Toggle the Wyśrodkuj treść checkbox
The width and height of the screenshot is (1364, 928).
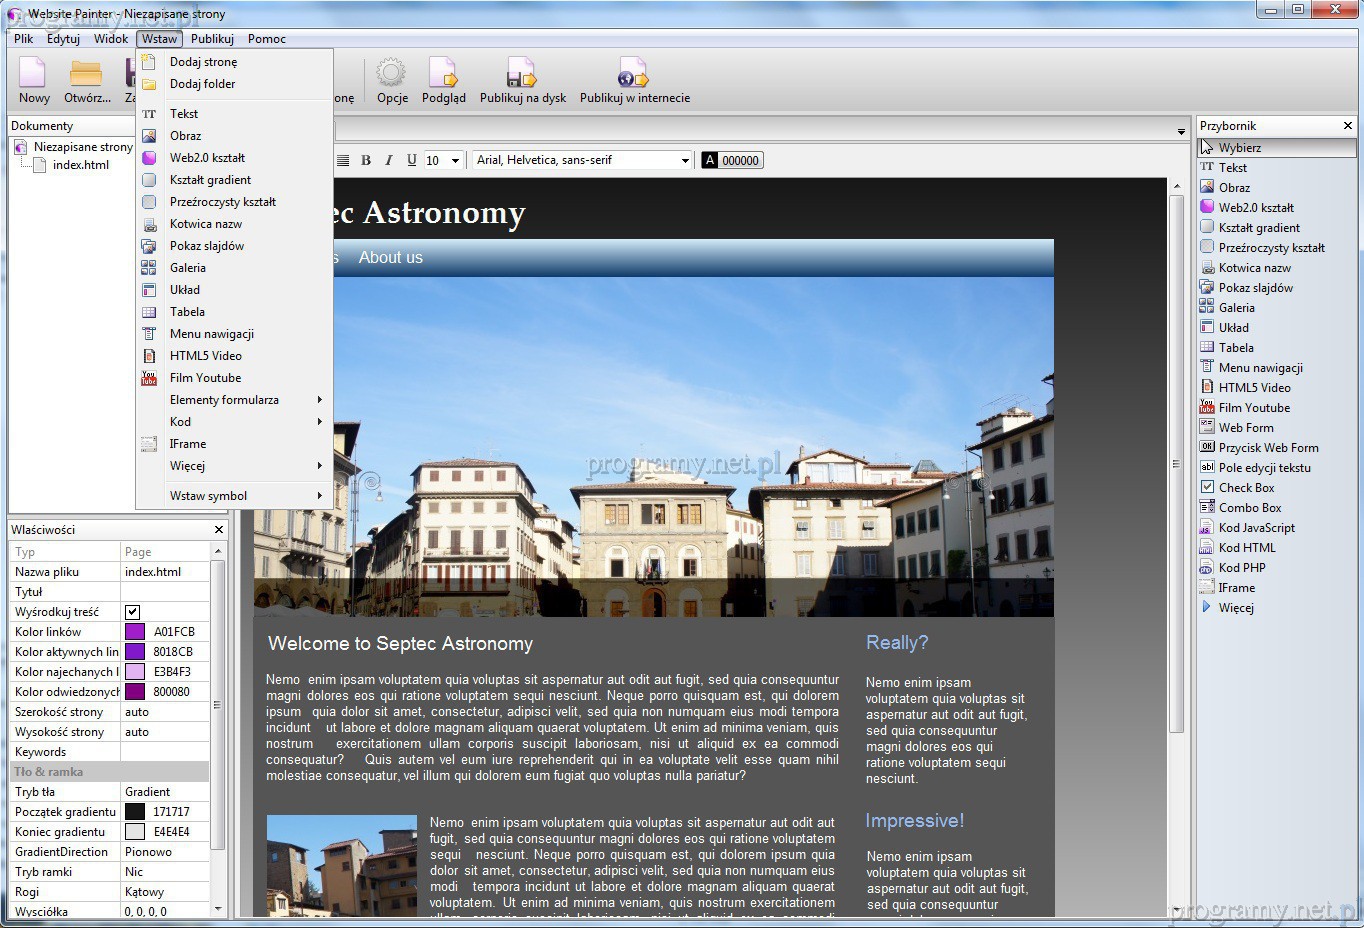[x=132, y=612]
